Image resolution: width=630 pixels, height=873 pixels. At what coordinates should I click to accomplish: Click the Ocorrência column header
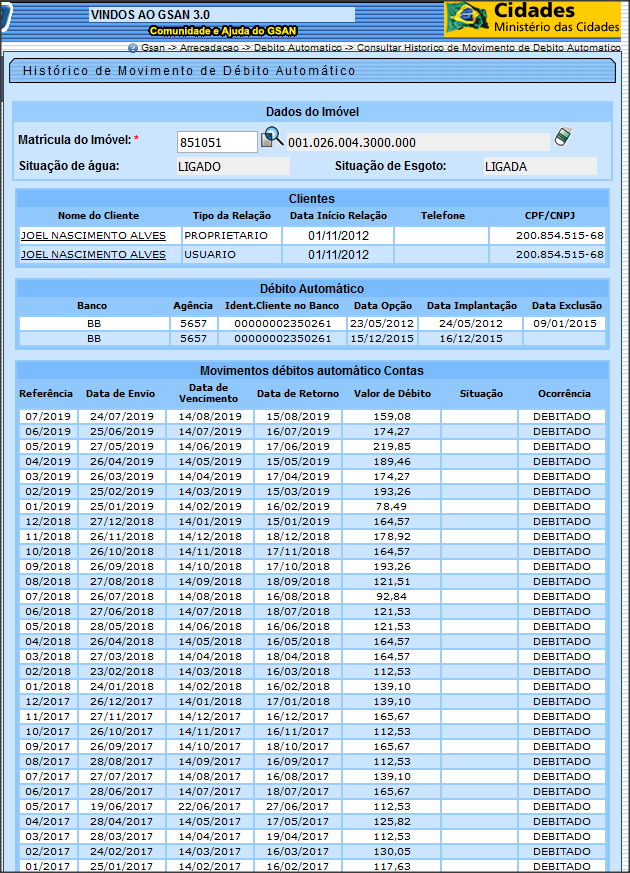tap(564, 394)
